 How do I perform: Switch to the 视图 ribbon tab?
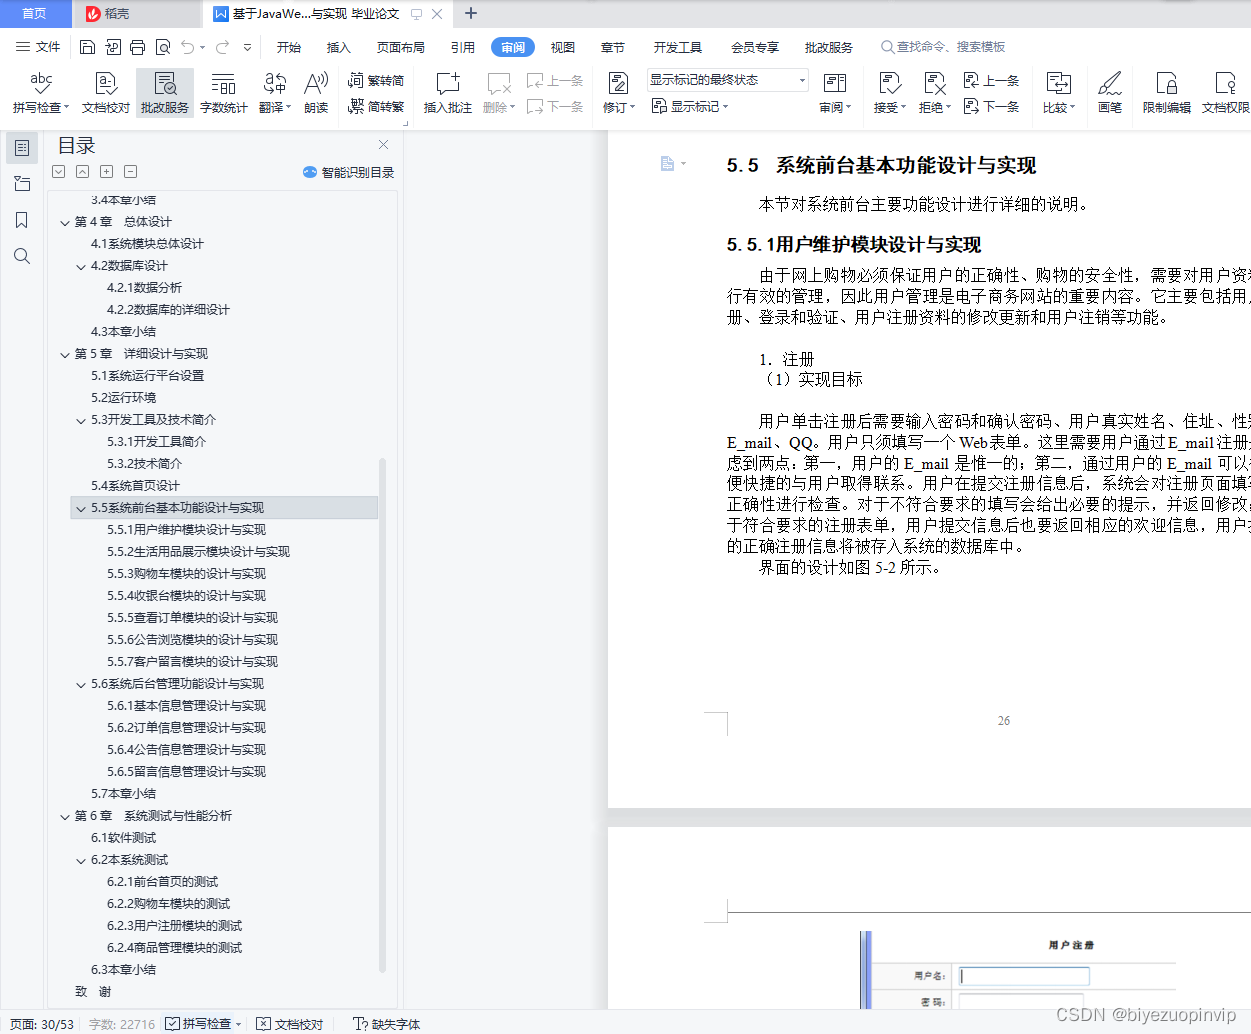click(x=563, y=47)
